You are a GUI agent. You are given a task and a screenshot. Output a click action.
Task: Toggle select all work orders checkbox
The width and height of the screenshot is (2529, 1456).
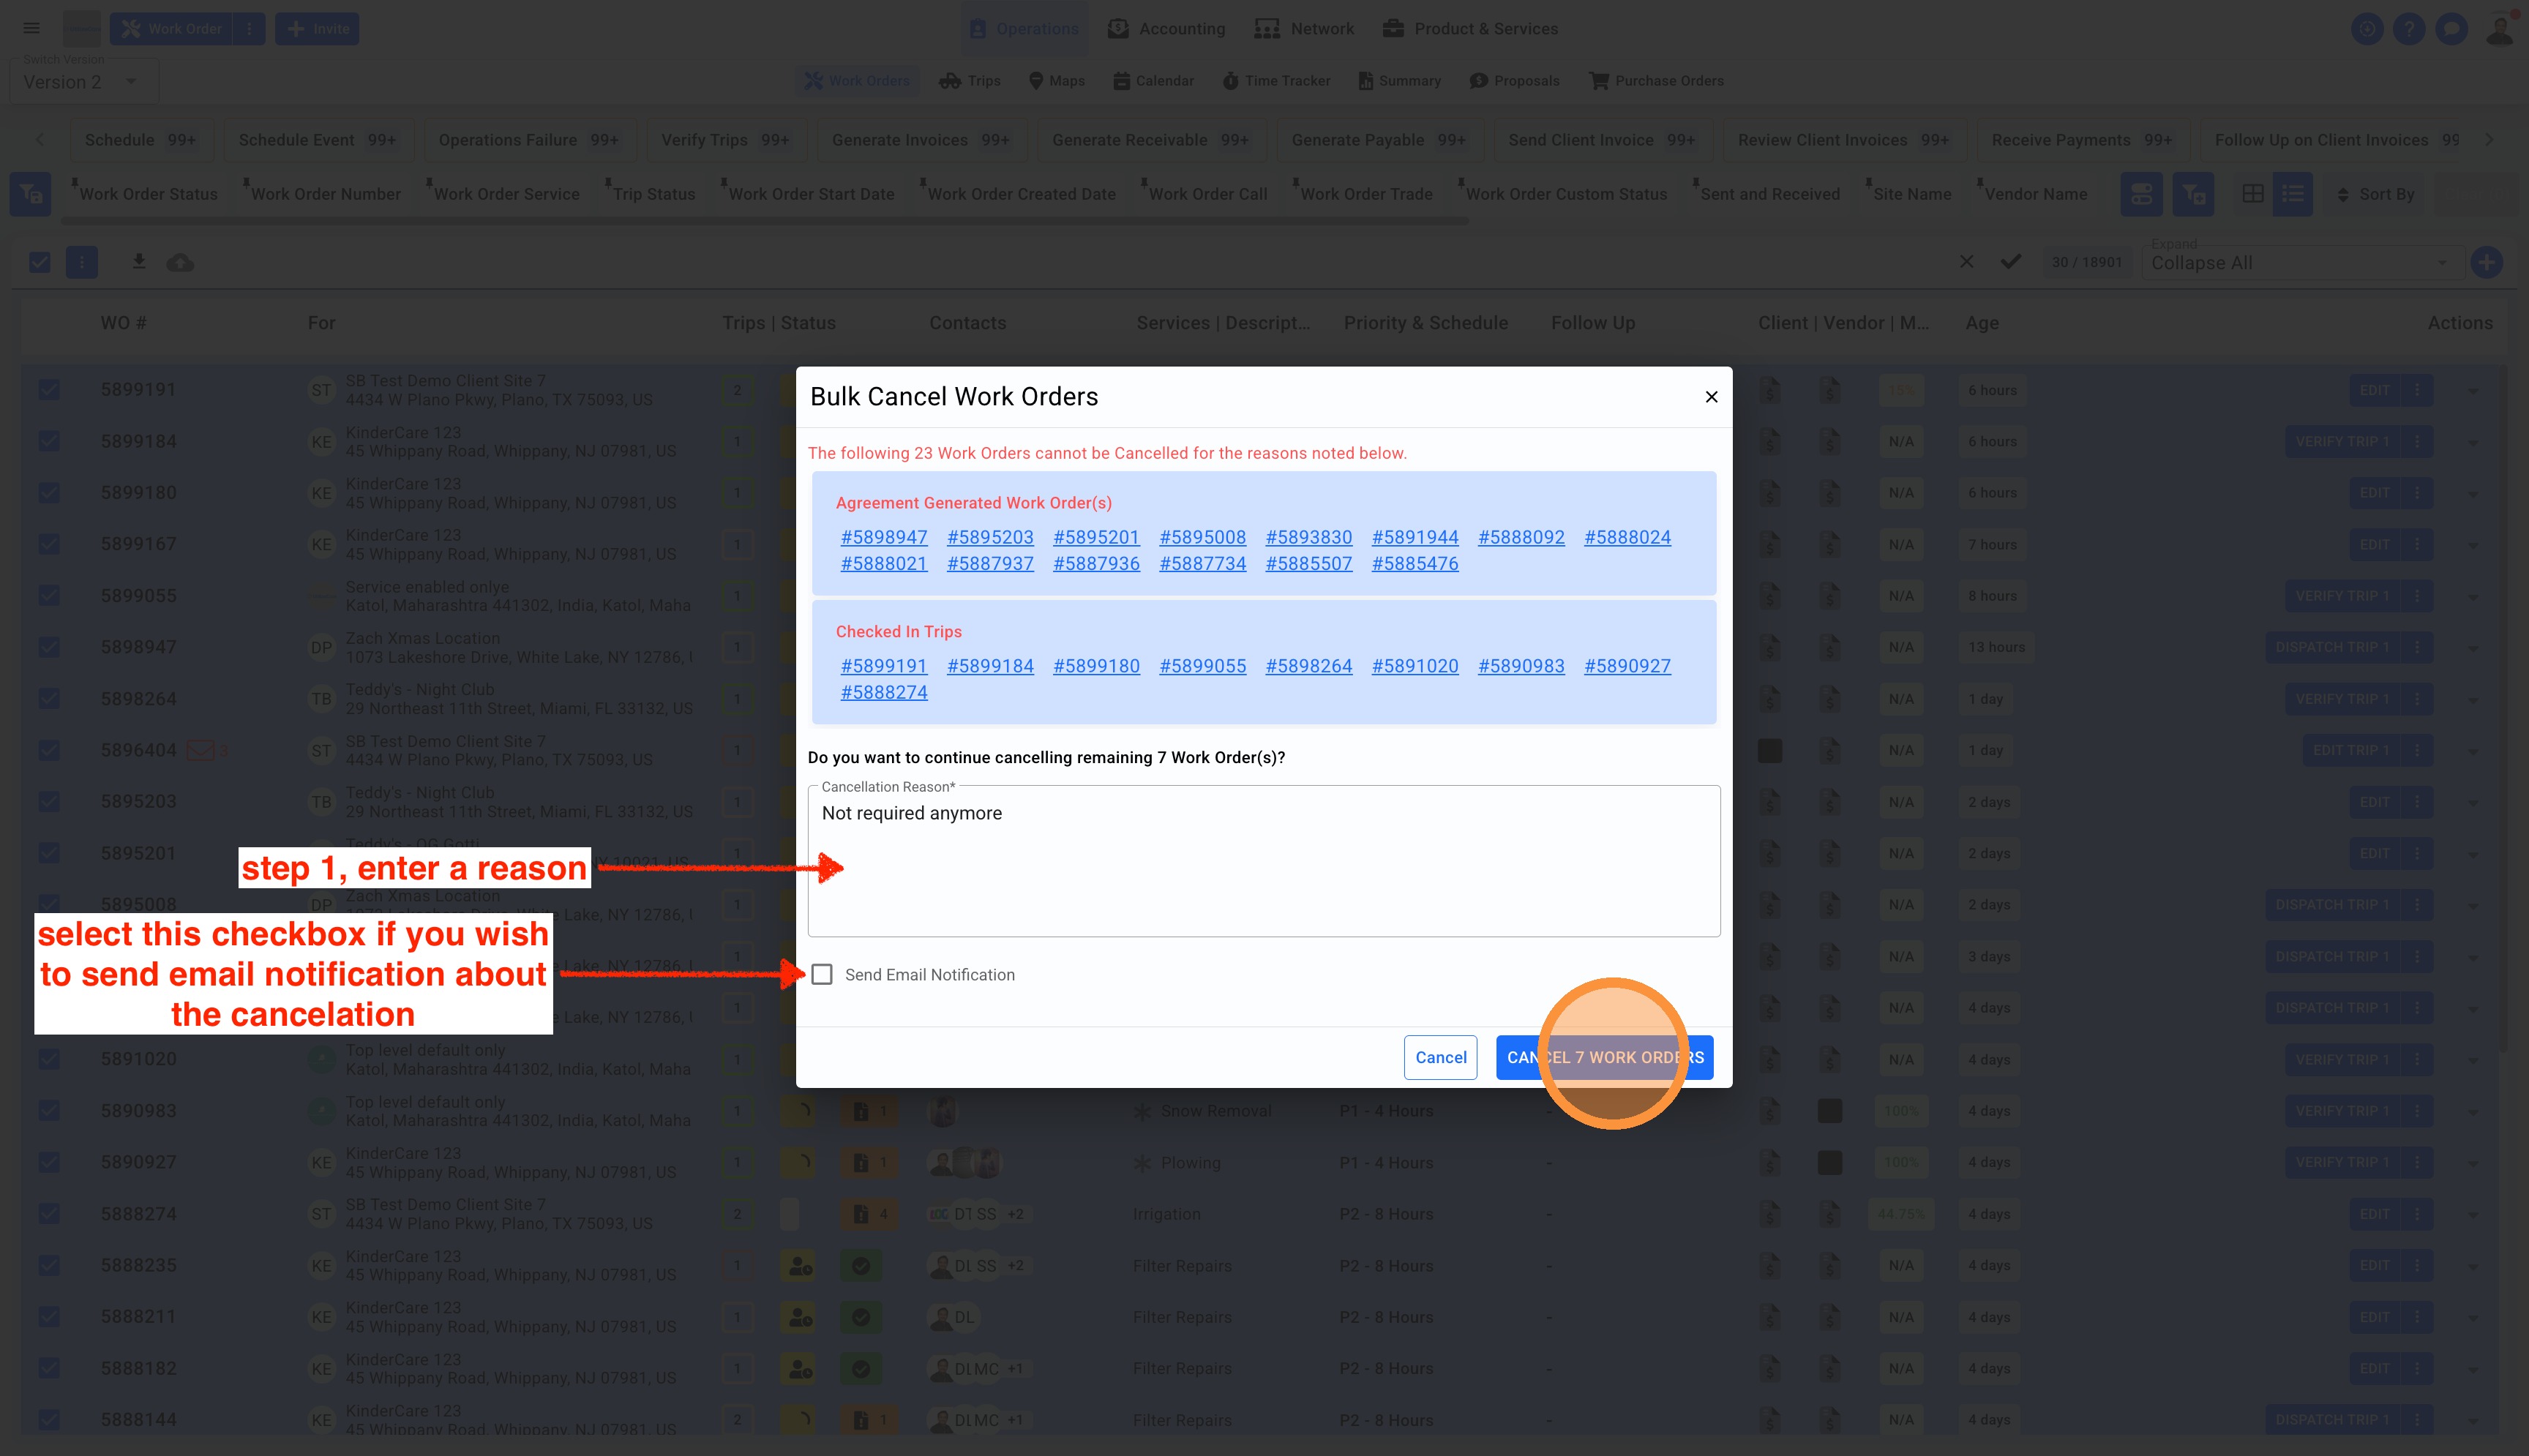tap(40, 262)
